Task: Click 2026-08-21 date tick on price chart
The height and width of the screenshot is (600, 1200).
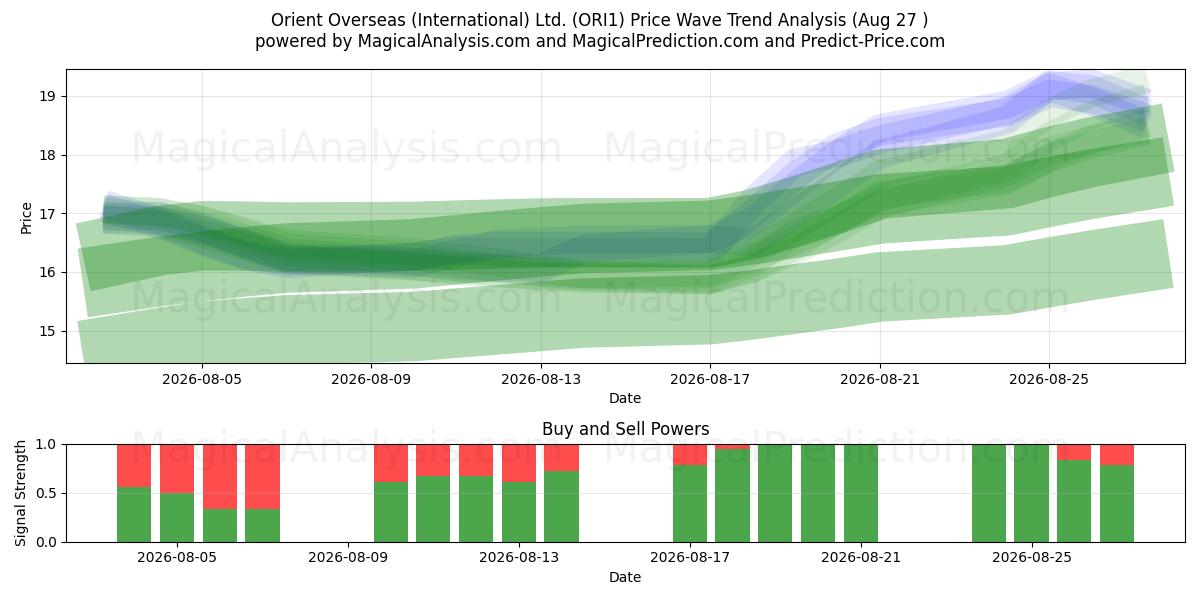Action: 880,379
